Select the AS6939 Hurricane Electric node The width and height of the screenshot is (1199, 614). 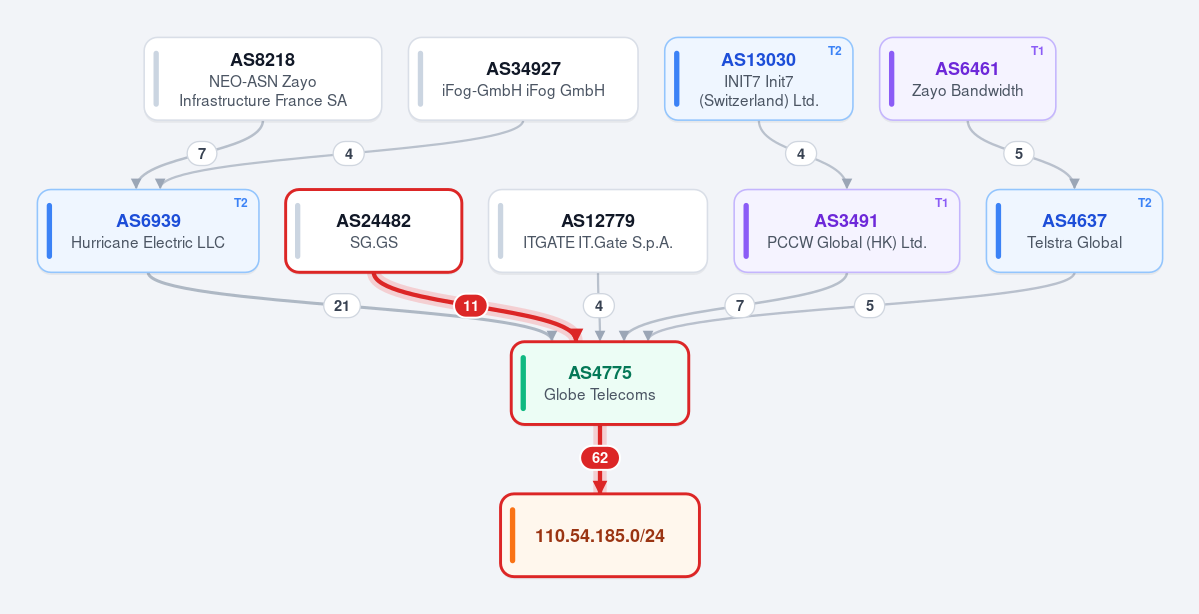[x=148, y=231]
